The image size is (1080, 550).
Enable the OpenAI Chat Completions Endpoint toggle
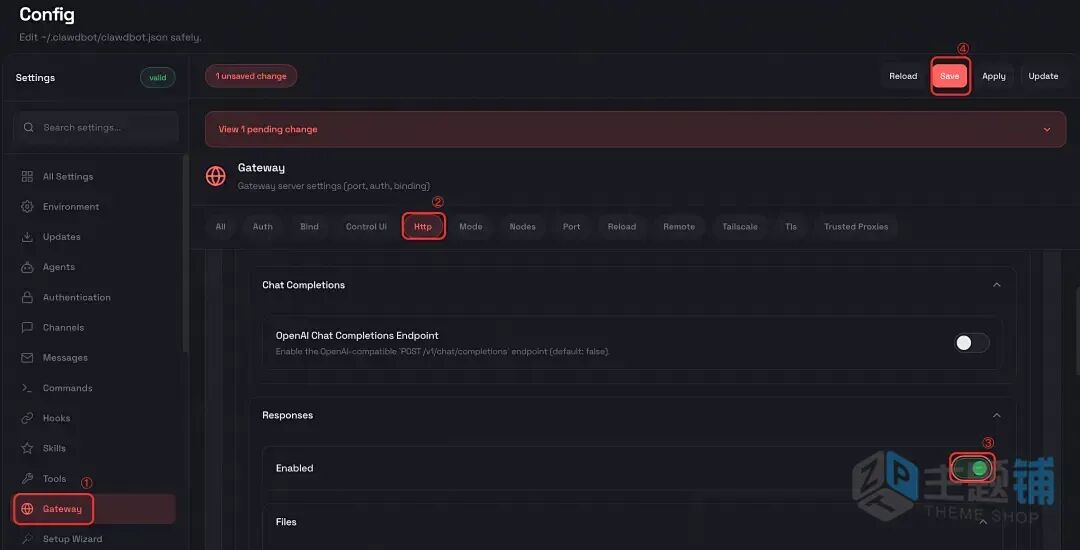click(x=971, y=343)
